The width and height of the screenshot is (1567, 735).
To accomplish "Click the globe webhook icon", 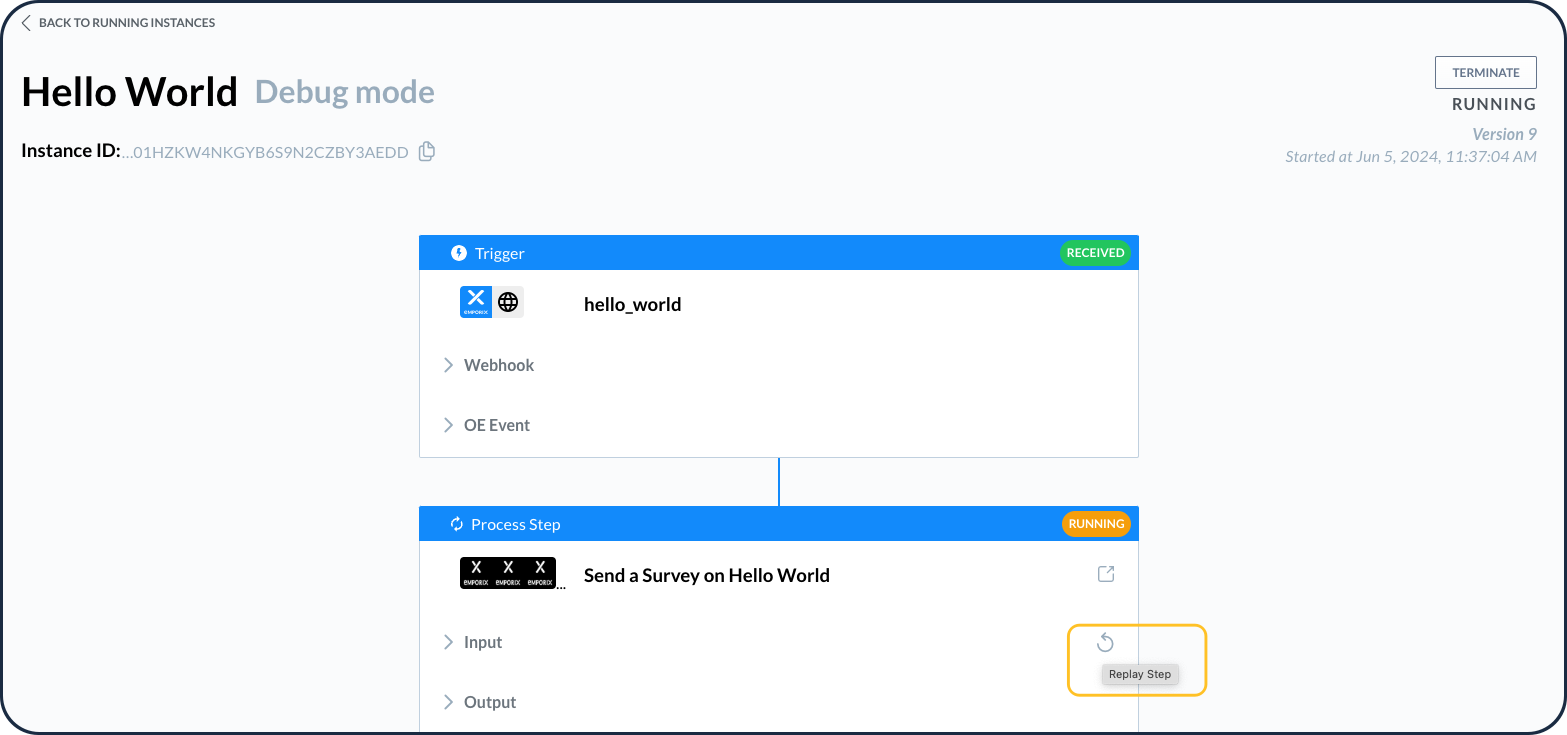I will (508, 302).
